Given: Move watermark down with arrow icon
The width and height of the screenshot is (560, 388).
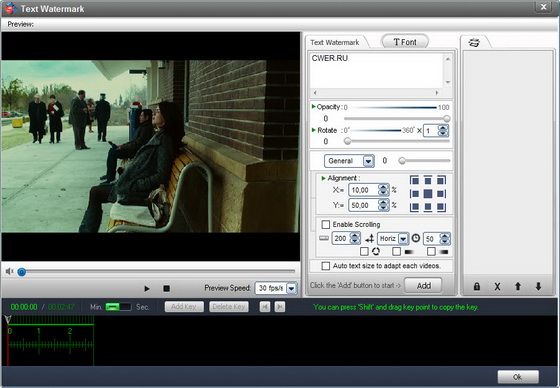Looking at the screenshot, I should click(539, 286).
